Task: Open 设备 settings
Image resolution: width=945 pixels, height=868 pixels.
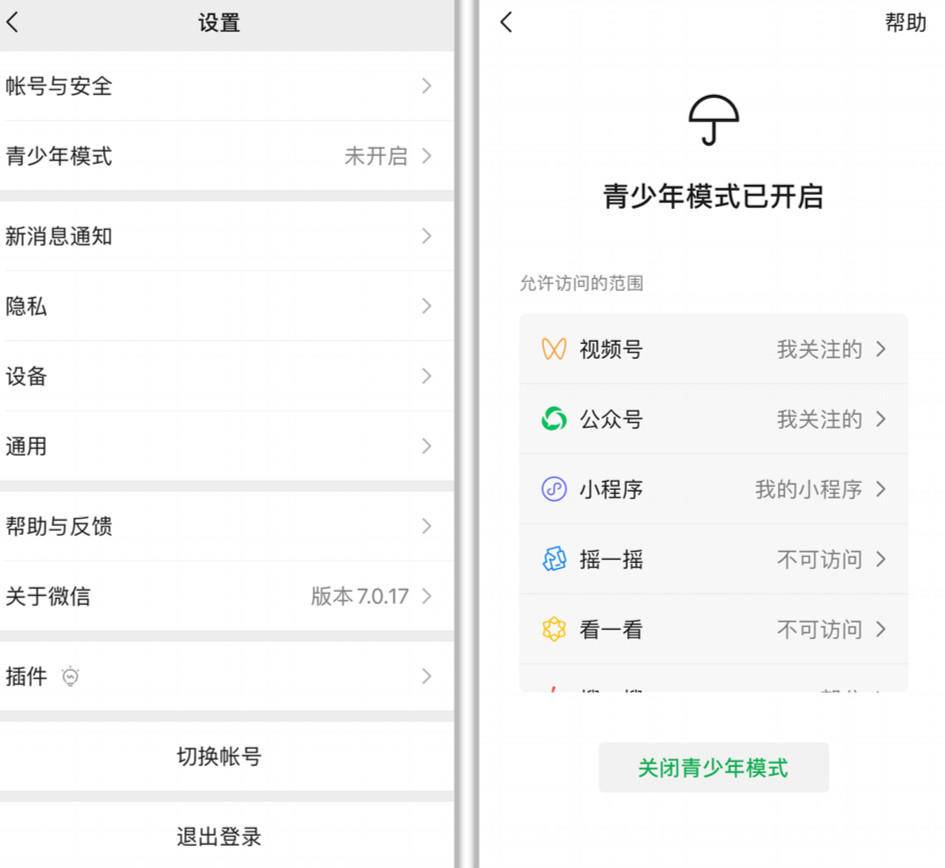Action: click(x=227, y=376)
